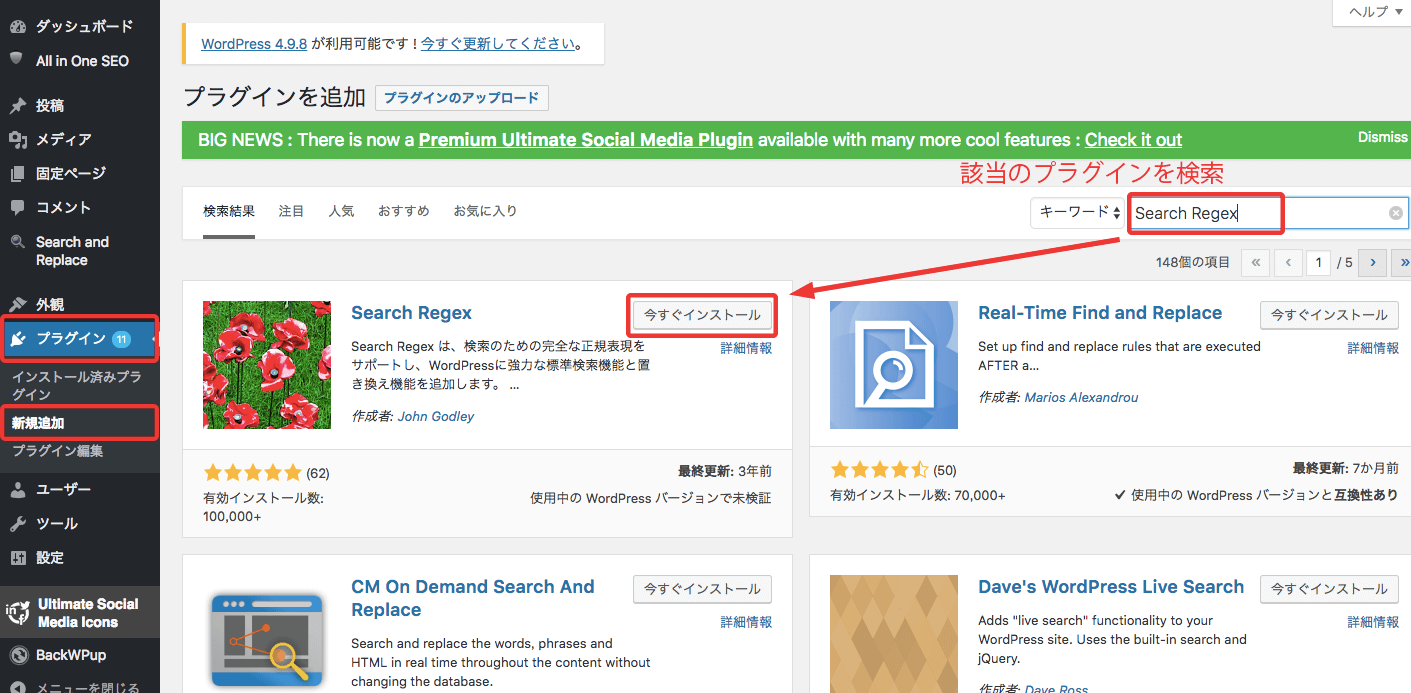
Task: Click the Dashboard gauge icon in sidebar
Action: tap(17, 26)
